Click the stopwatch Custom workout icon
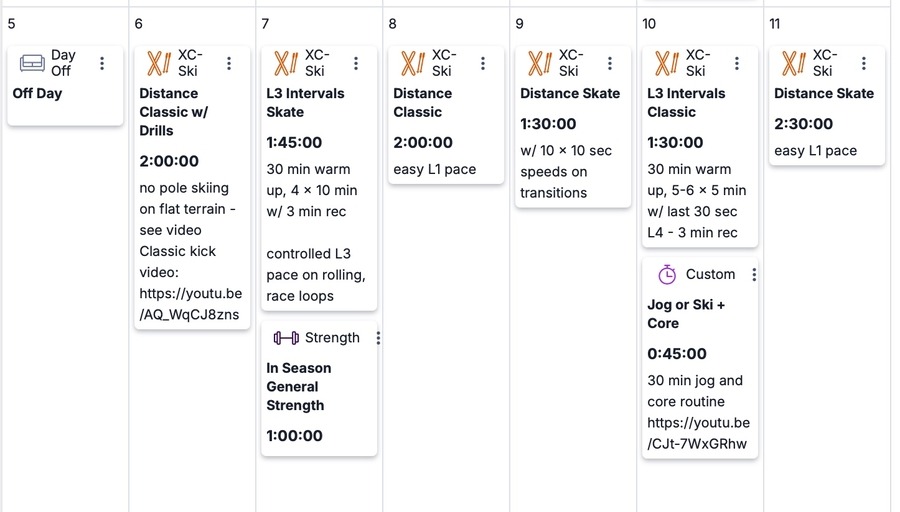The width and height of the screenshot is (900, 512). (667, 274)
